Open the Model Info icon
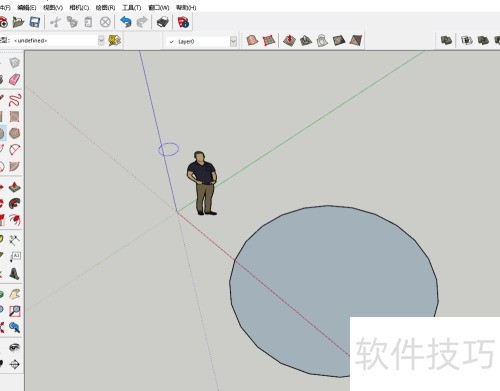The height and width of the screenshot is (391, 500). (x=183, y=22)
